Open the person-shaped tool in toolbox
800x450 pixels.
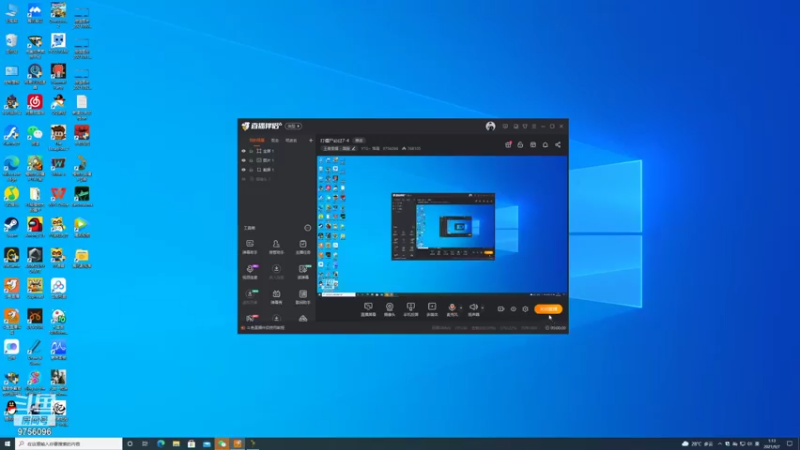(276, 246)
